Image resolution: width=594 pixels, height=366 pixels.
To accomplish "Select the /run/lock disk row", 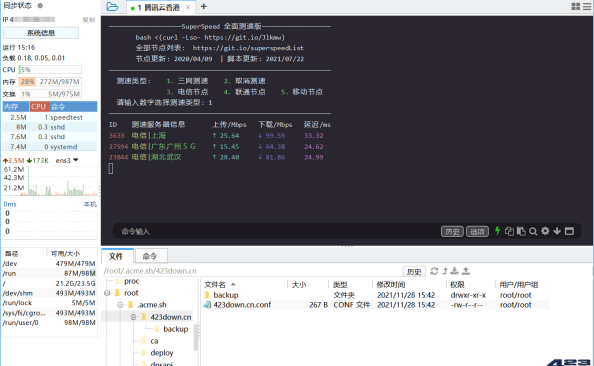I will [x=49, y=303].
